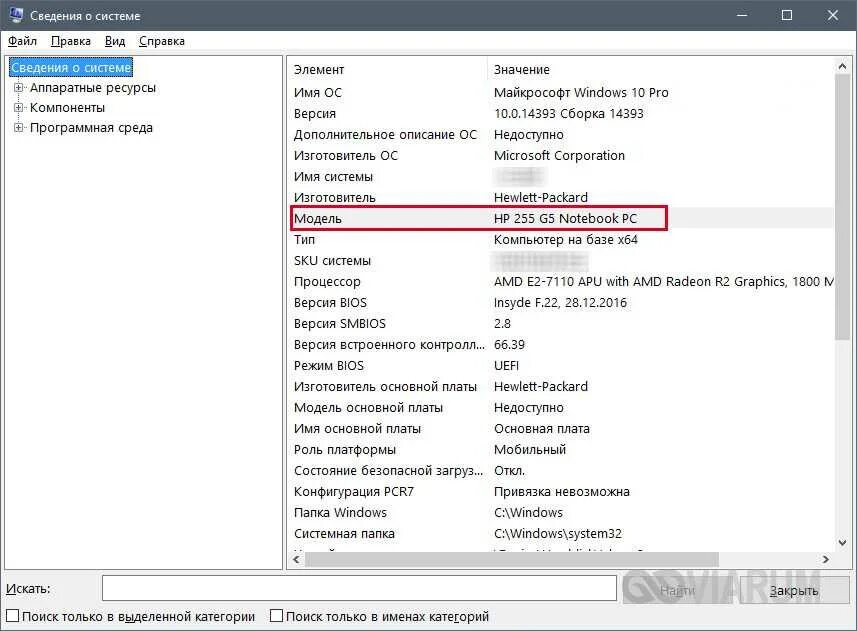Select the Системная папка row
Viewport: 857px width, 631px height.
point(561,534)
